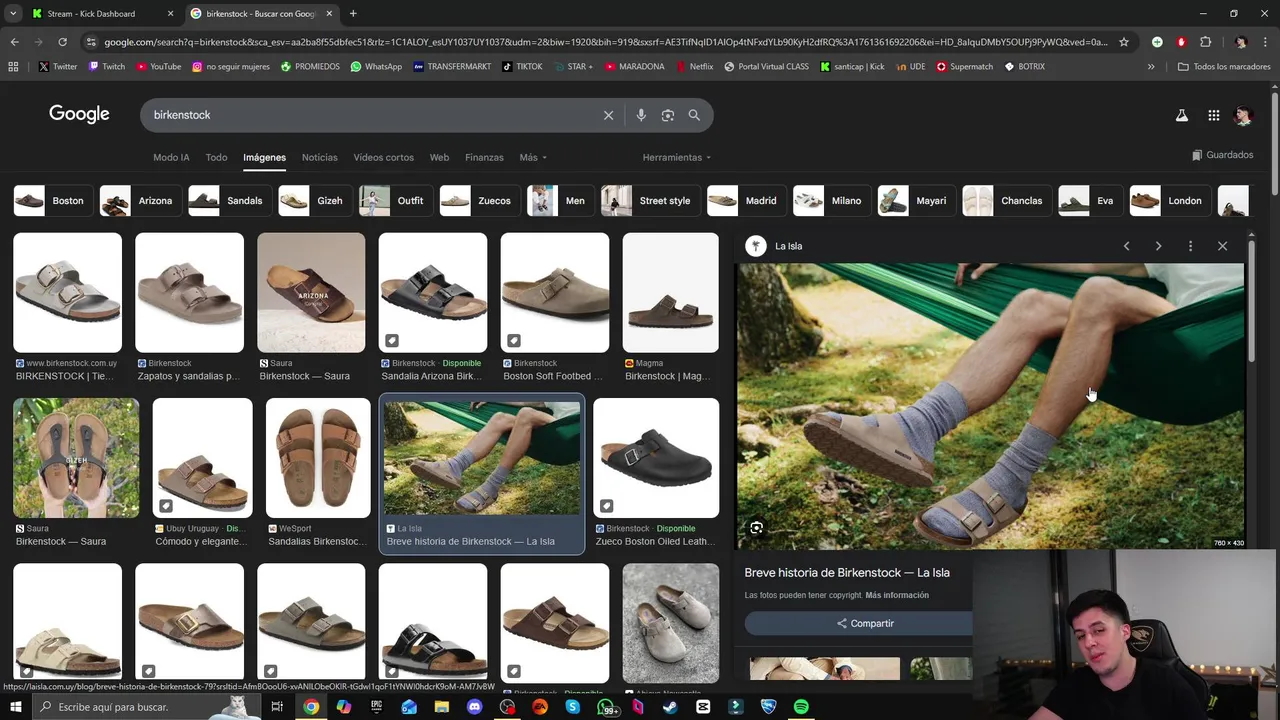Expand the Más search filter dropdown
1280x720 pixels.
[x=533, y=157]
